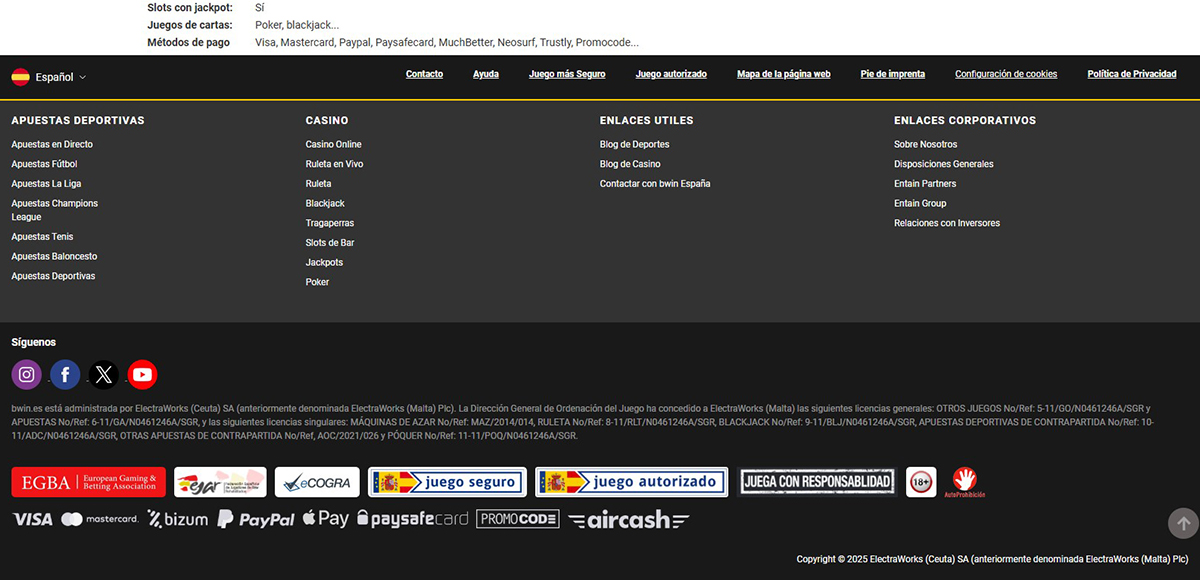The image size is (1200, 580).
Task: Click the PROMOCODE logo
Action: click(518, 519)
